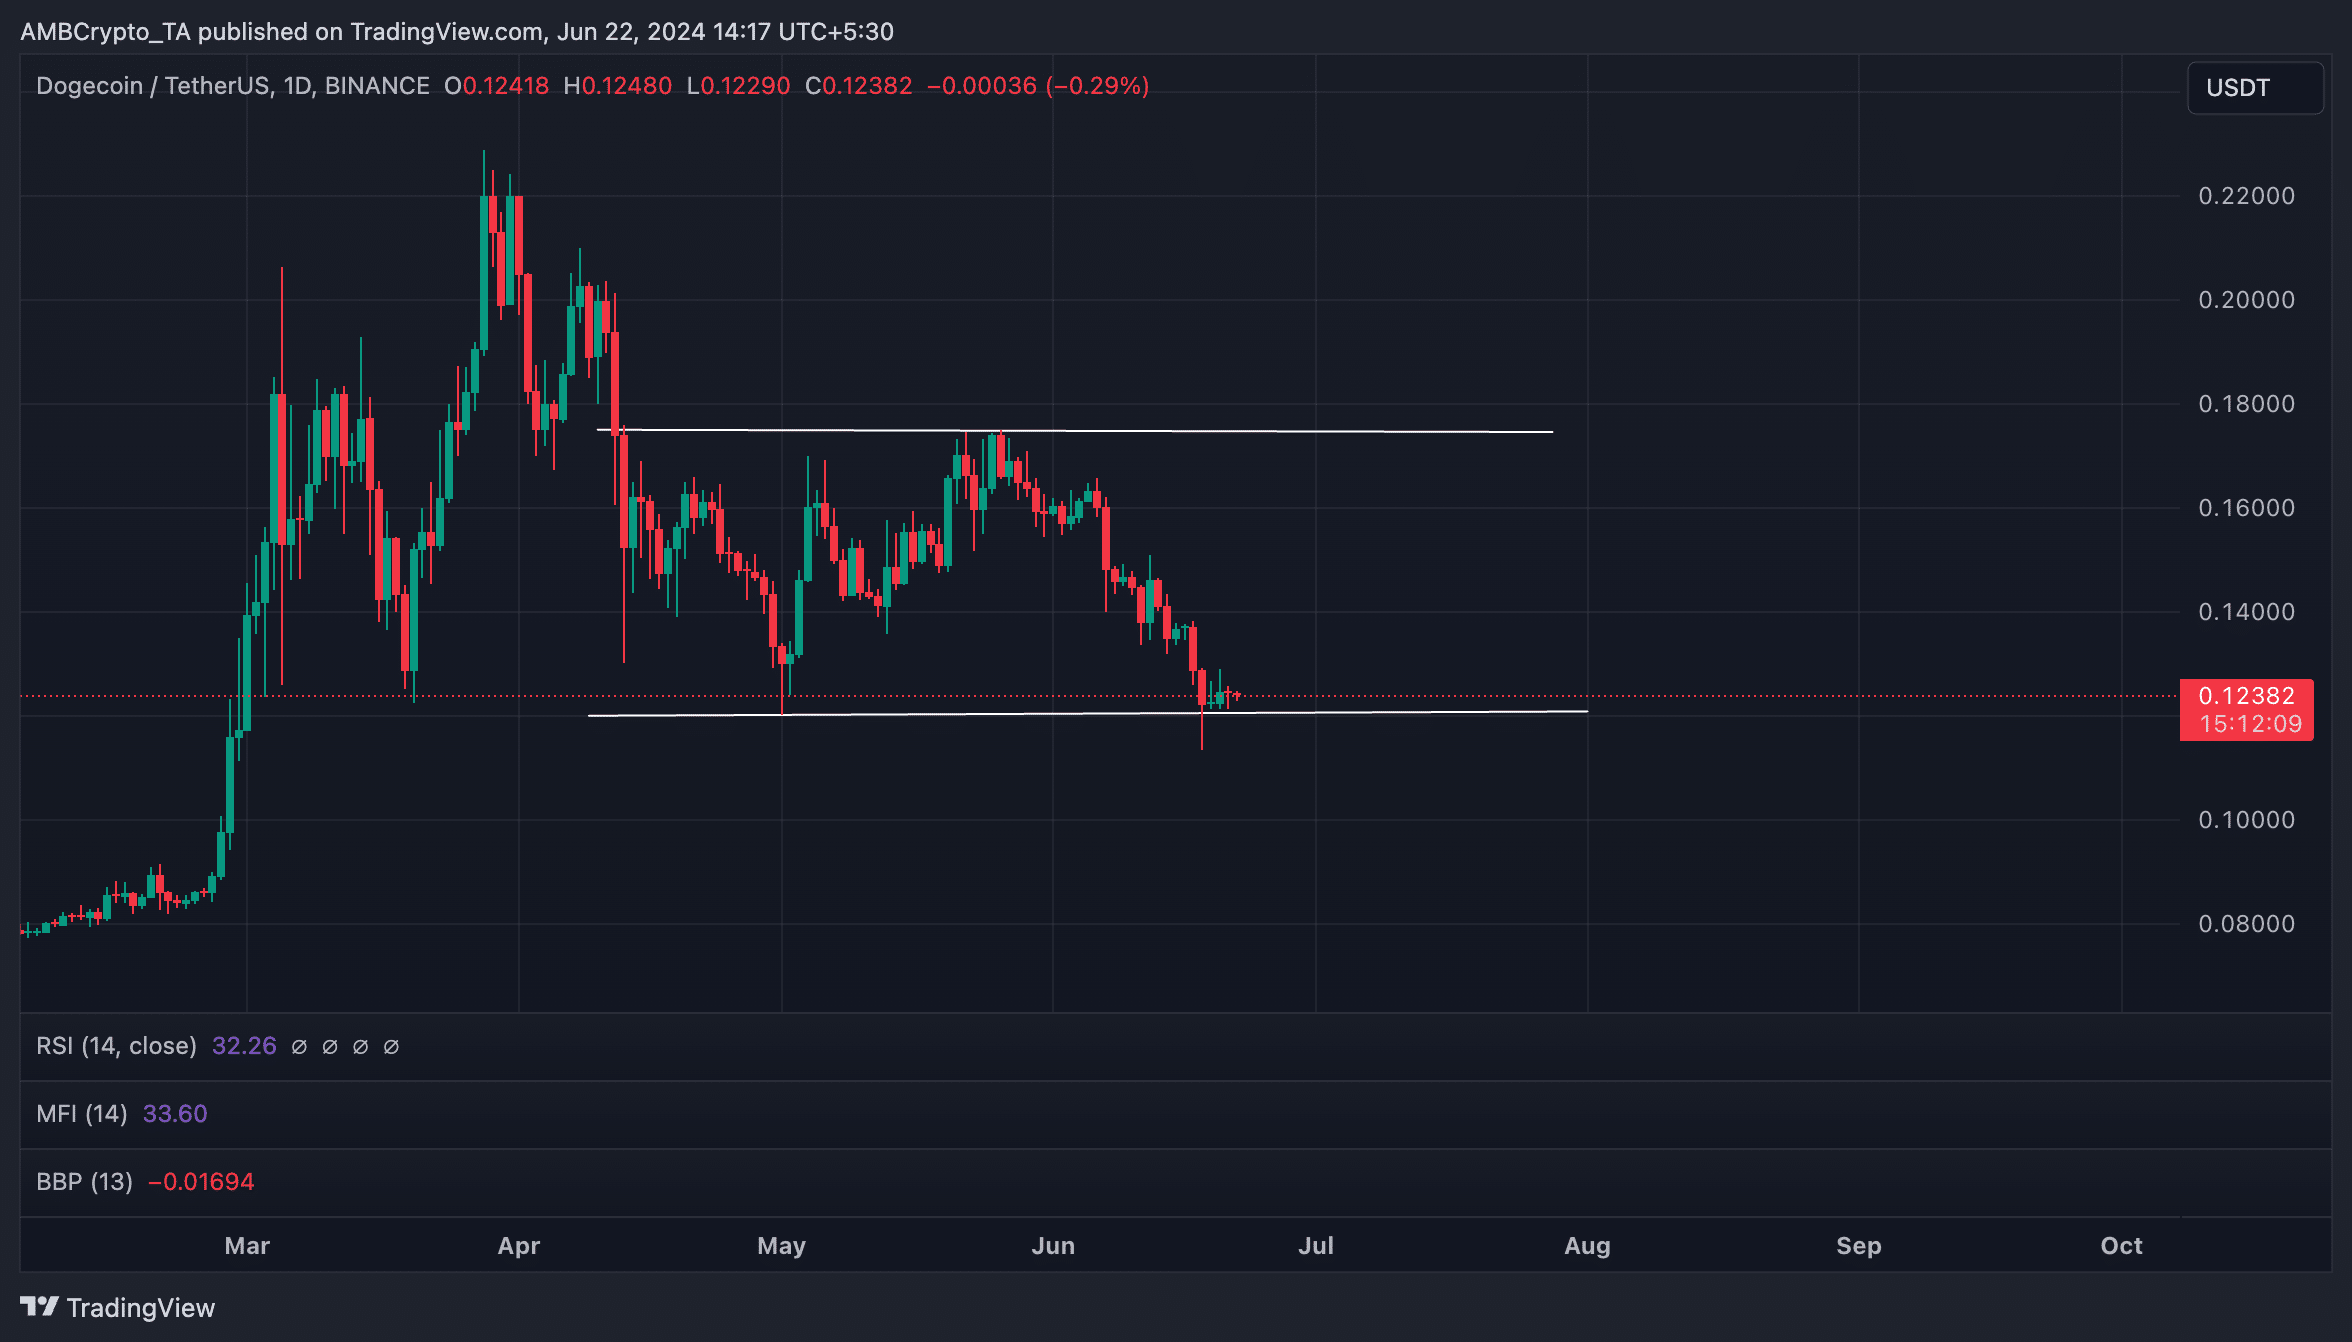This screenshot has width=2352, height=1342.
Task: Click the May label on time axis
Action: (781, 1246)
